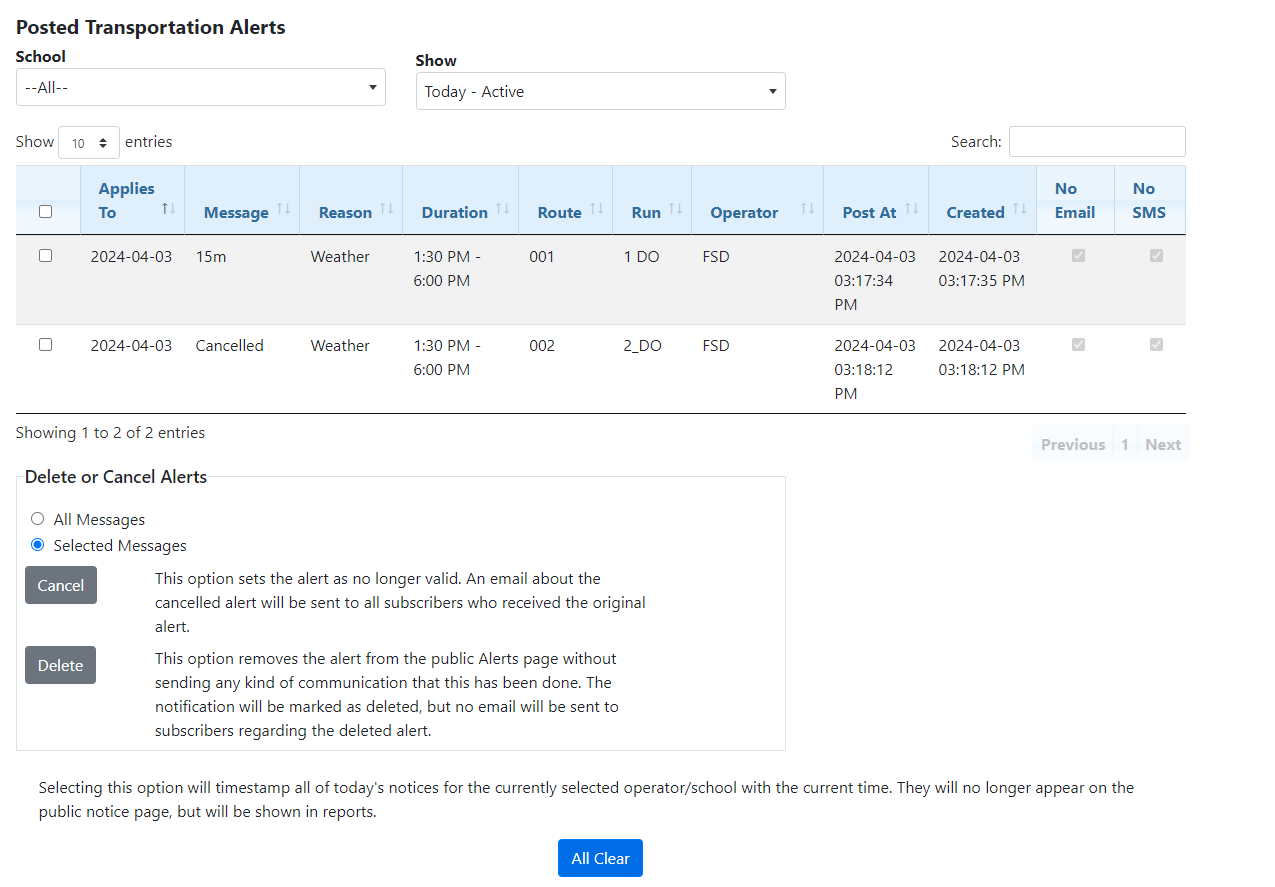Click inside the Search field

point(1097,141)
